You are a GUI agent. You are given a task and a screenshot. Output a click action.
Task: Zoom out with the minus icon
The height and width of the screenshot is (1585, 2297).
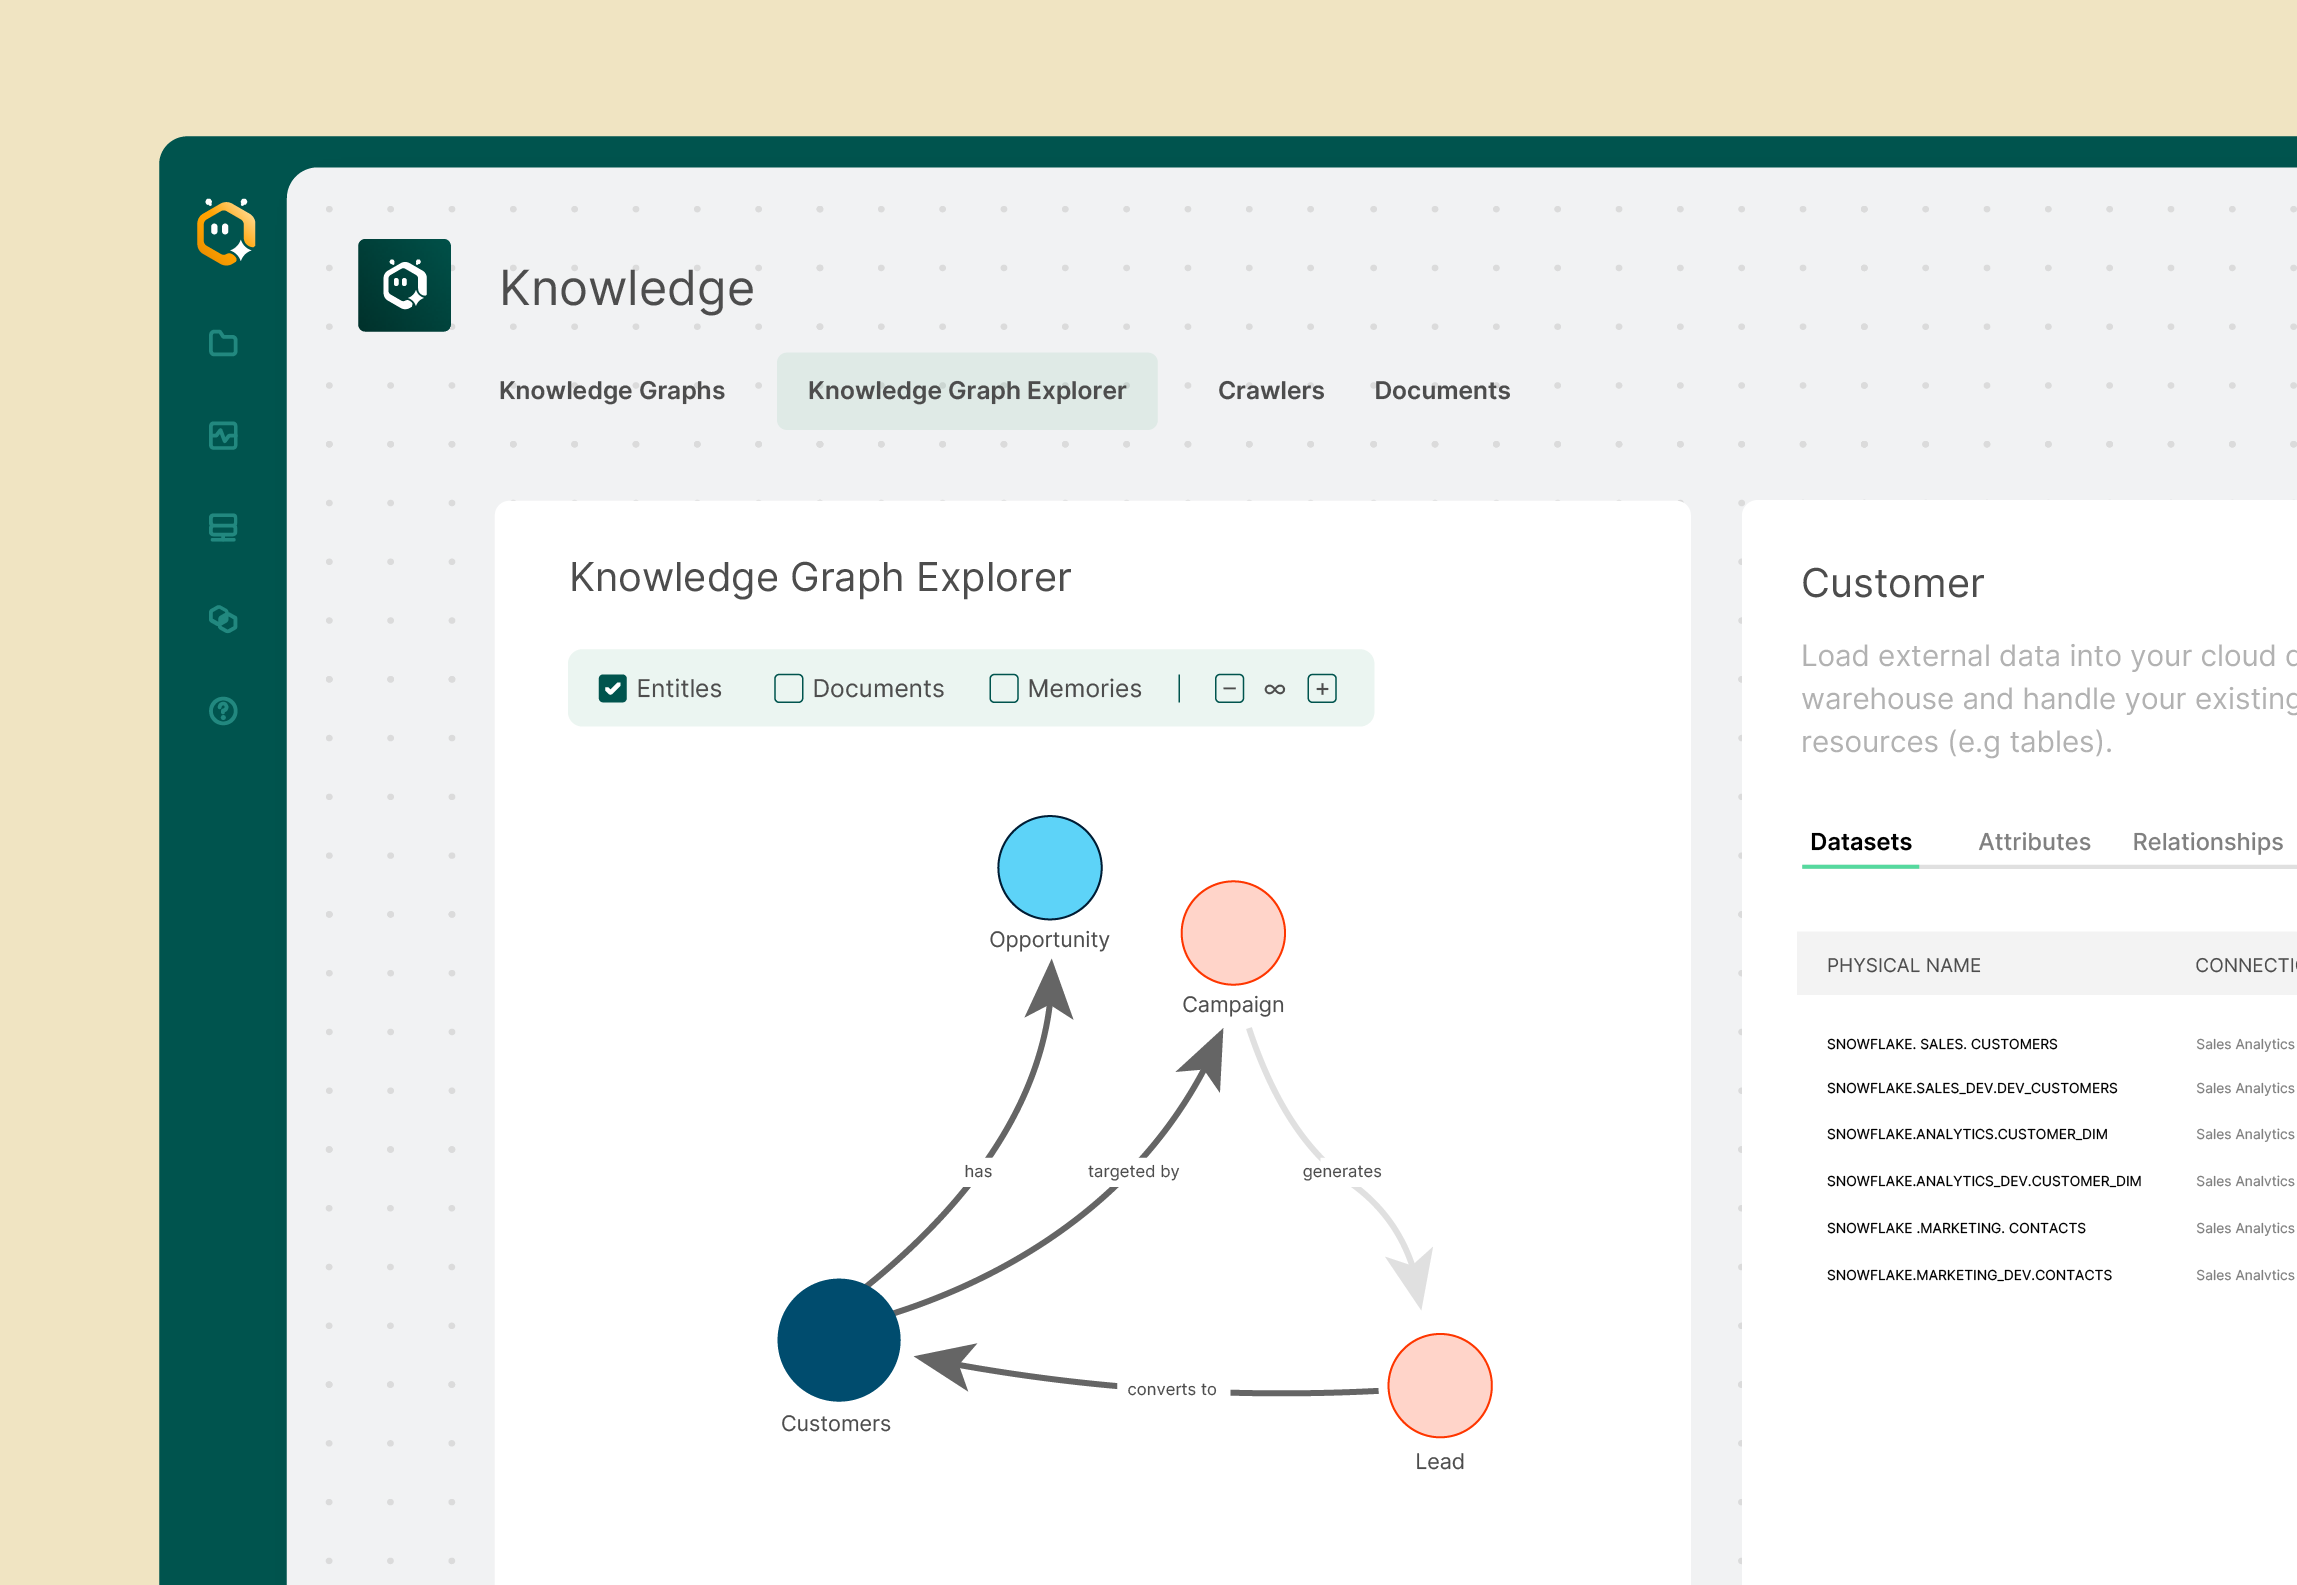coord(1229,688)
